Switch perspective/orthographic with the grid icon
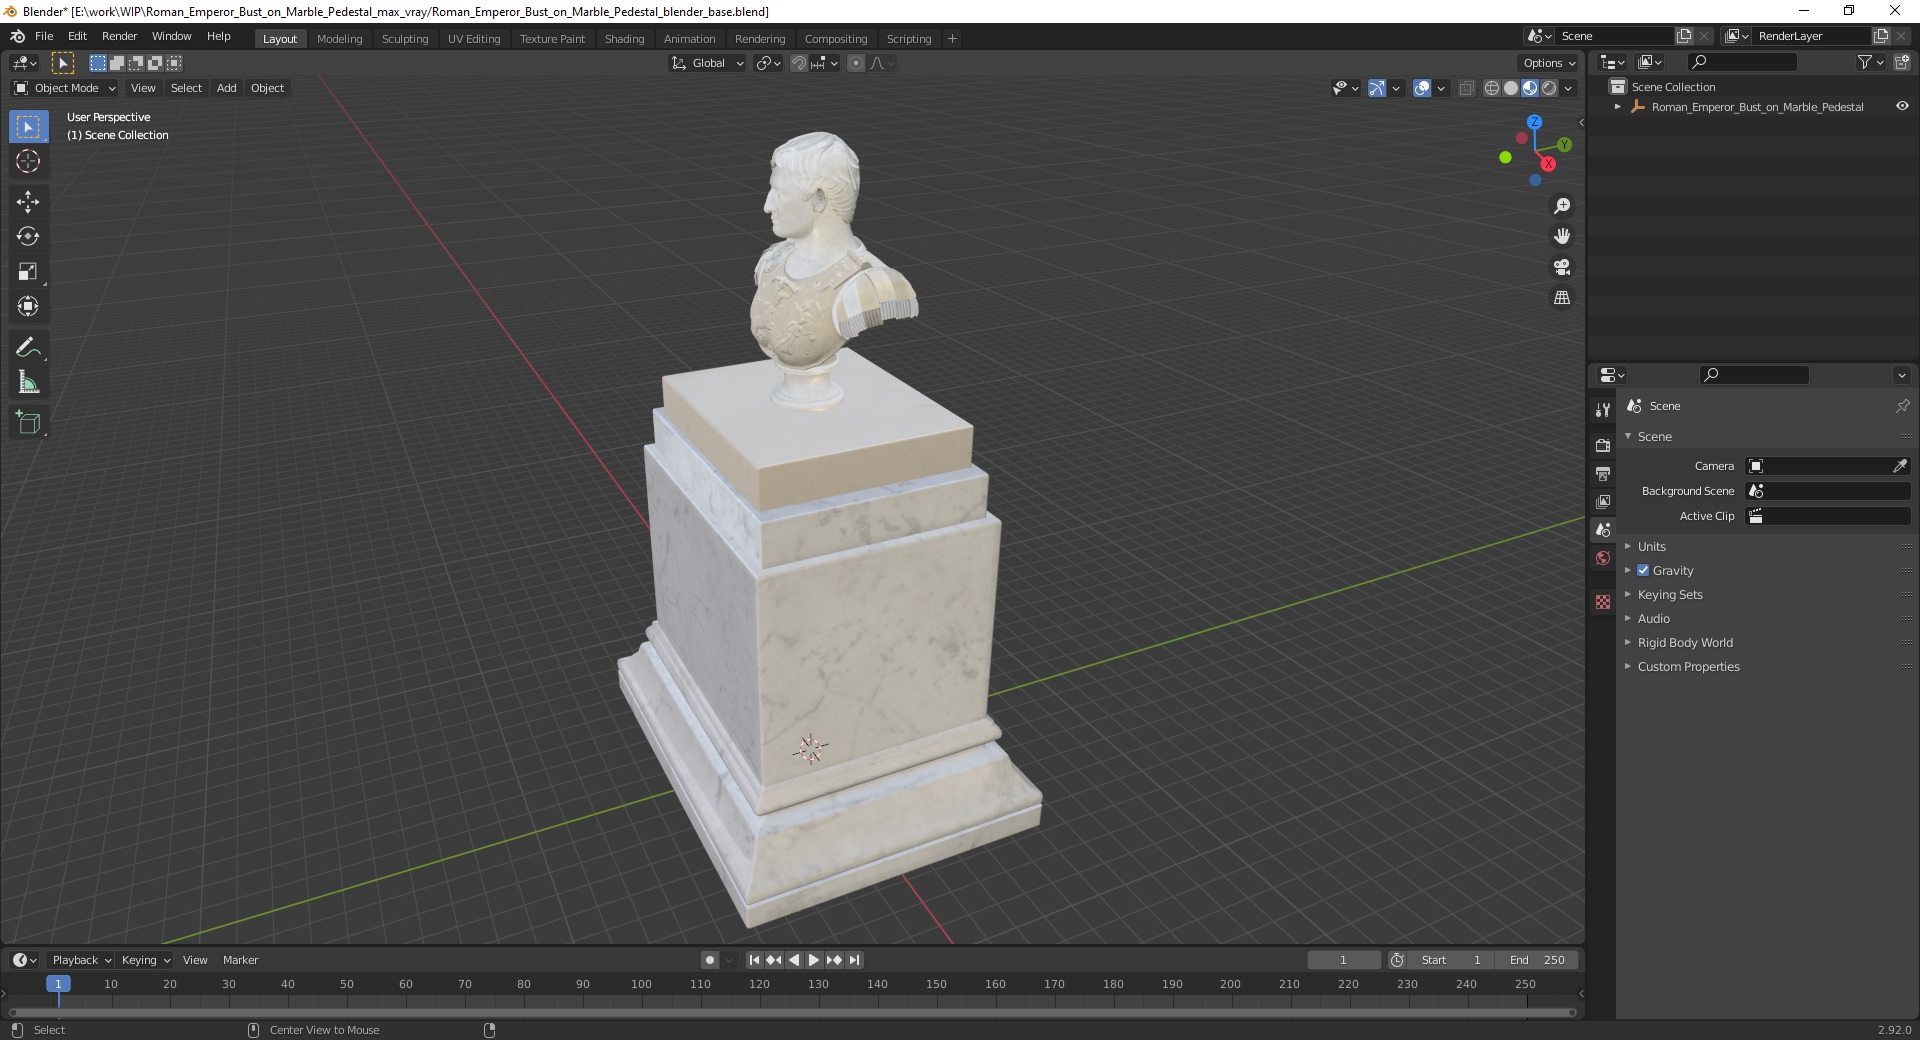This screenshot has height=1040, width=1920. (1562, 298)
